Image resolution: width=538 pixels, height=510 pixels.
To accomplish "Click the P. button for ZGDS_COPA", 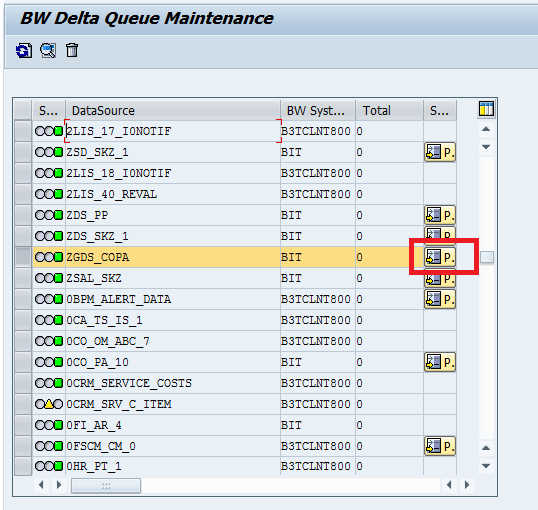I will (x=440, y=257).
